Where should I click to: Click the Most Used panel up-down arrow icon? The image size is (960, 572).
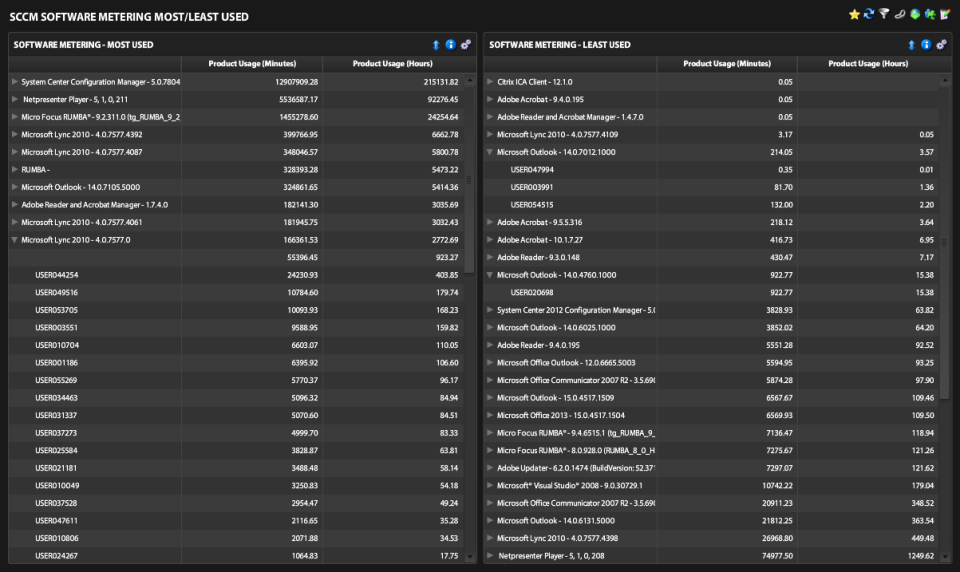click(x=436, y=45)
